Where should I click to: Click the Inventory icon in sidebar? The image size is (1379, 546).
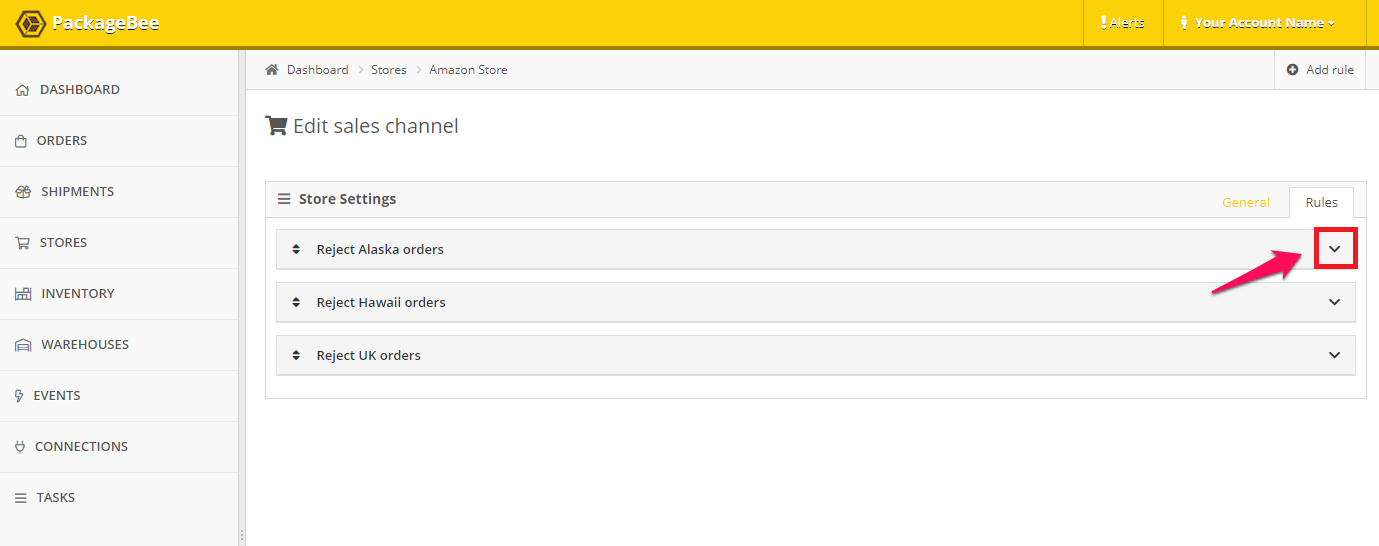tap(23, 294)
